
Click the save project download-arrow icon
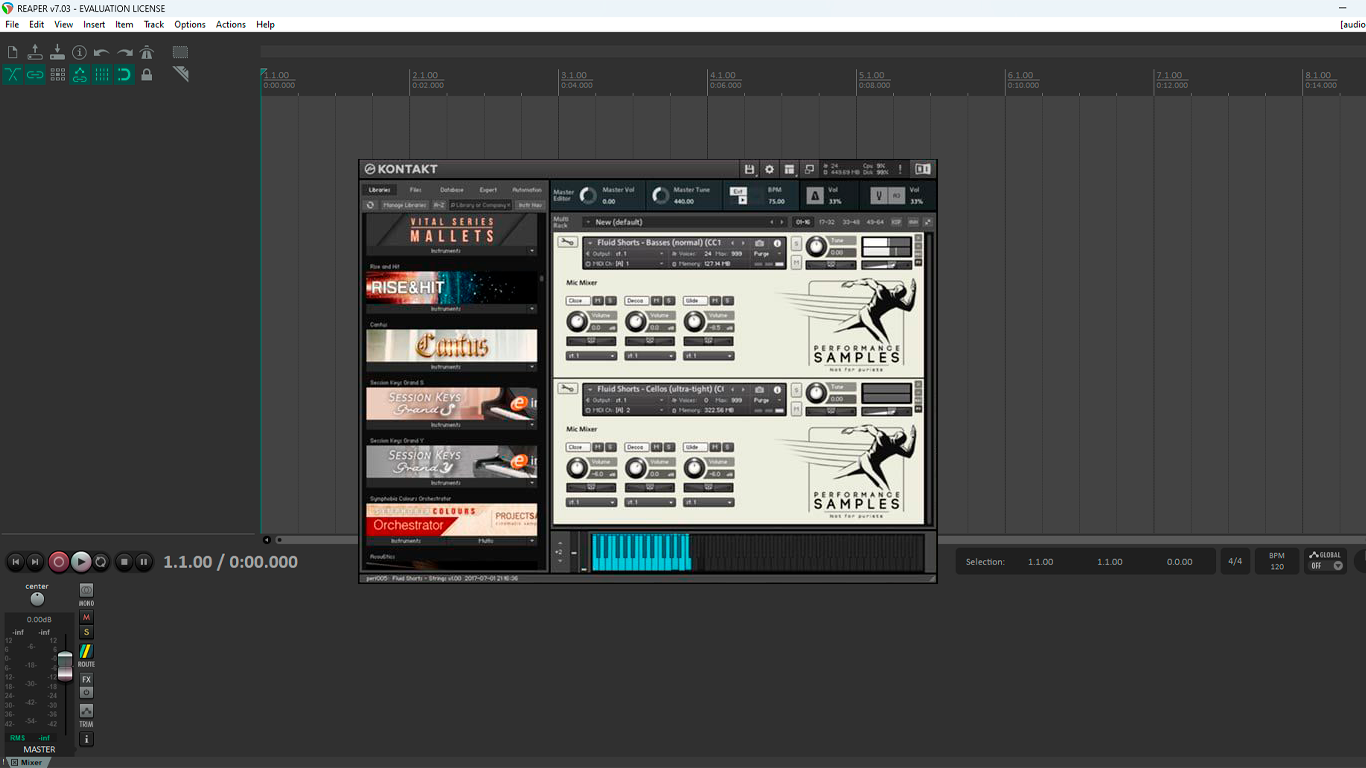click(x=57, y=52)
